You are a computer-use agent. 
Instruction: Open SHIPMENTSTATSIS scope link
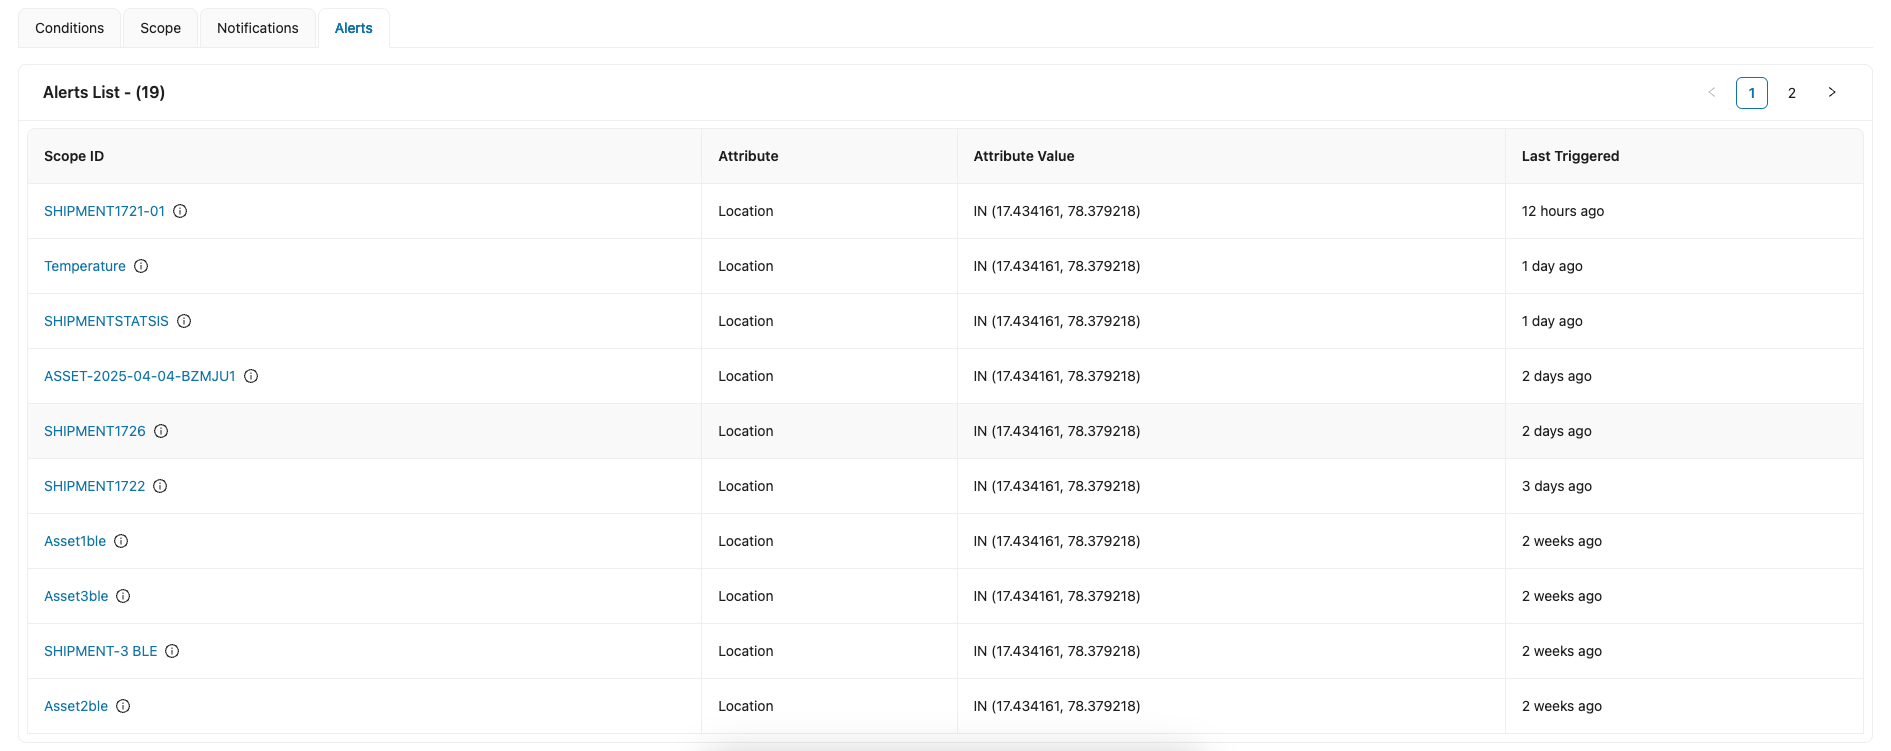[106, 321]
